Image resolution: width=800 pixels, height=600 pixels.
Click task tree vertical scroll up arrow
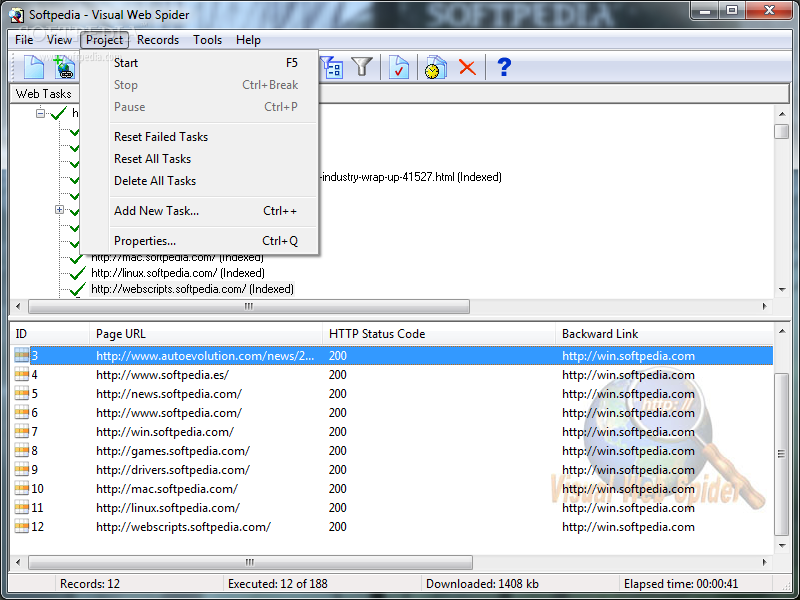tap(782, 113)
